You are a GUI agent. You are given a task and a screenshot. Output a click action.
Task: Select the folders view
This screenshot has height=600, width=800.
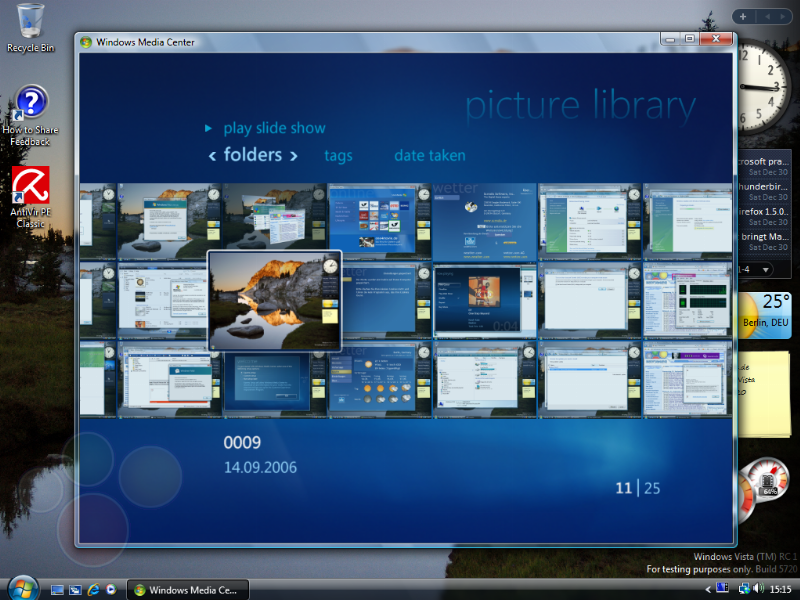click(x=253, y=155)
